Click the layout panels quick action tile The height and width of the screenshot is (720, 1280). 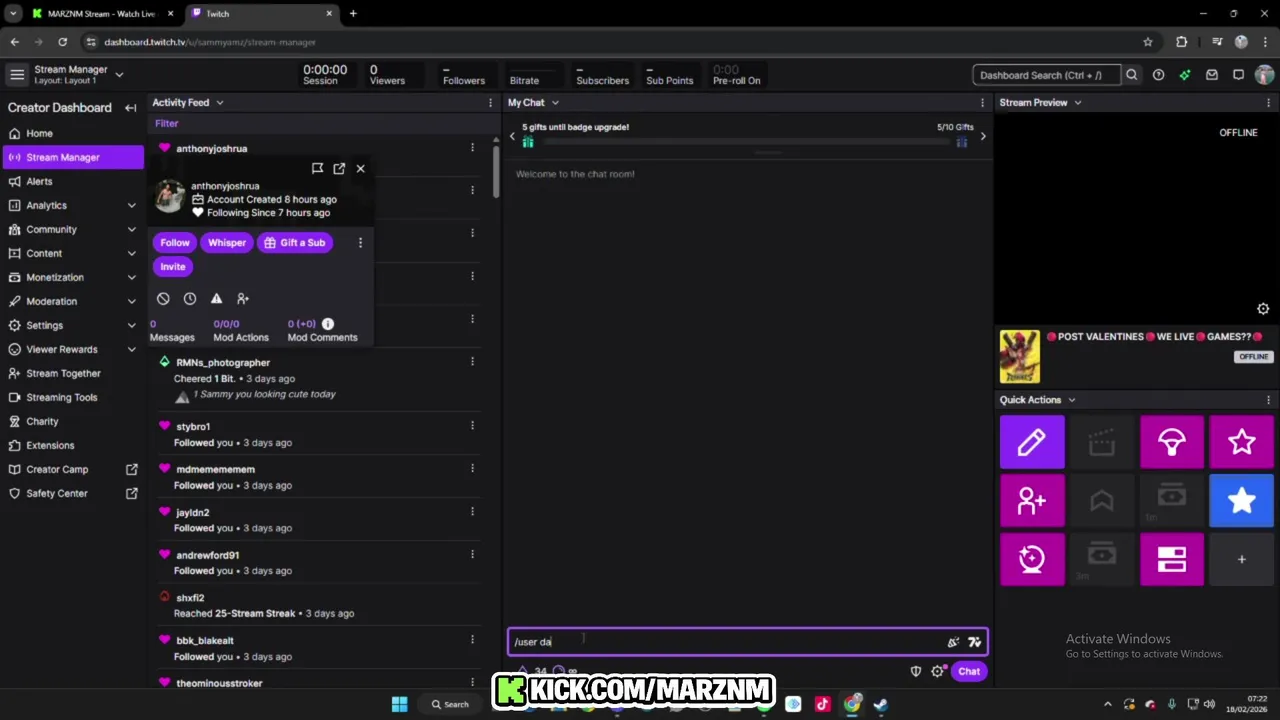[x=1172, y=559]
